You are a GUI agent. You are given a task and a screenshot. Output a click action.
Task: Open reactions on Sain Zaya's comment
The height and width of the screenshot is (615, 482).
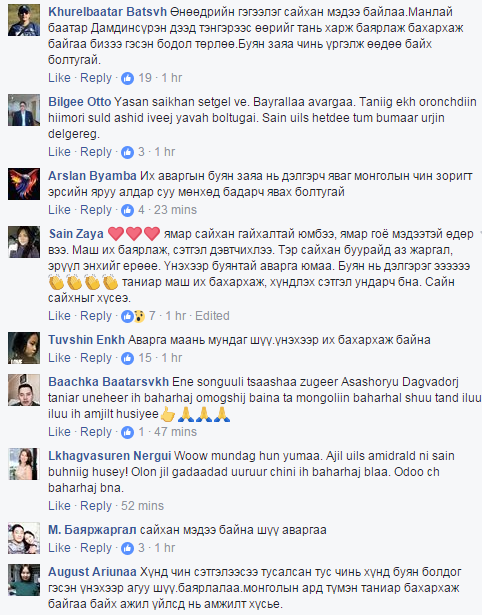coord(133,316)
